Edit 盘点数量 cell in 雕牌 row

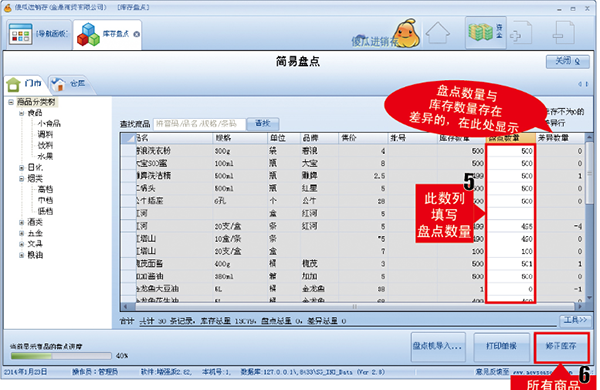pos(511,176)
